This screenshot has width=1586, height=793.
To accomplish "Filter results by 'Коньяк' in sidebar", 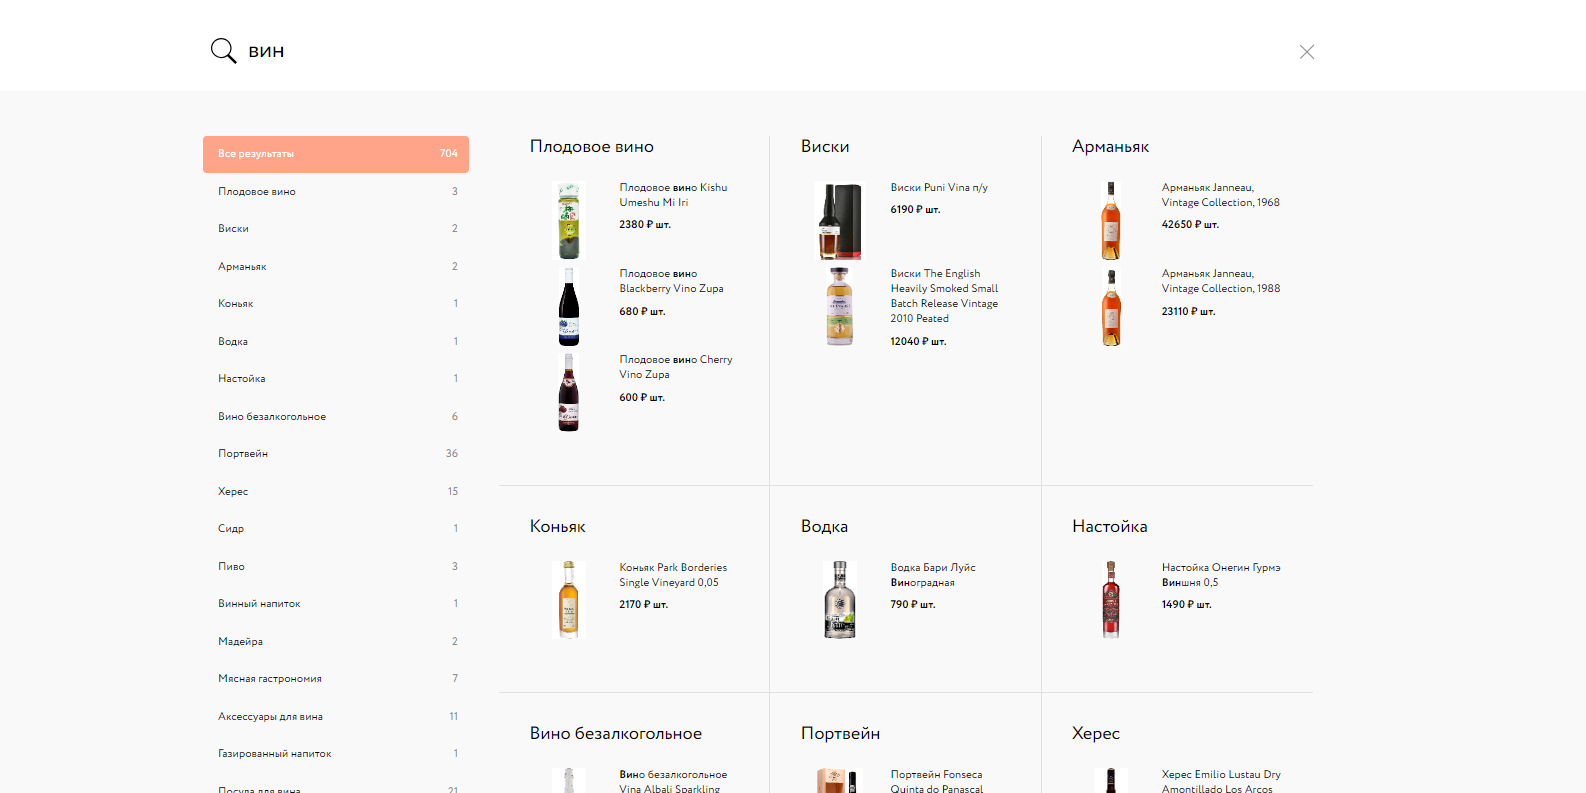I will (x=336, y=304).
